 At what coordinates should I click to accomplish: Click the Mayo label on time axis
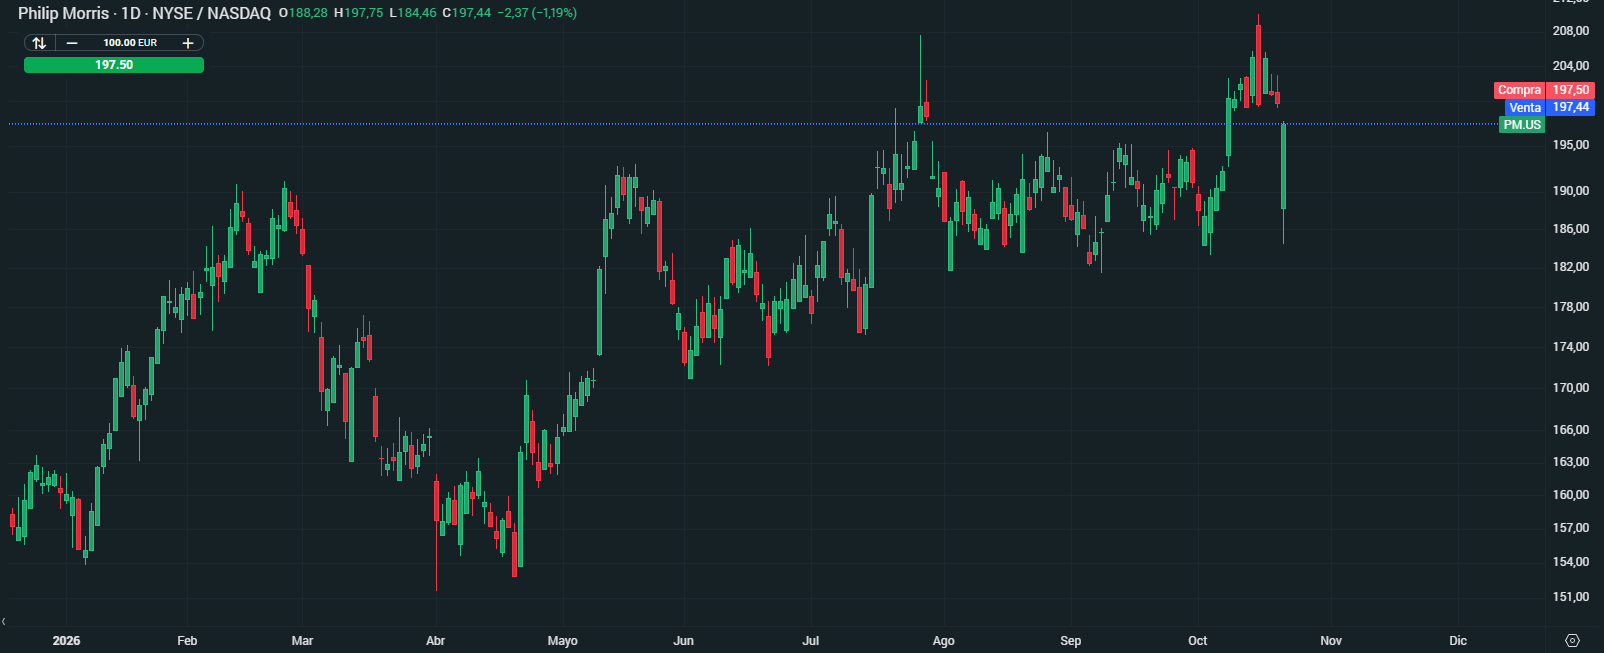pos(563,641)
